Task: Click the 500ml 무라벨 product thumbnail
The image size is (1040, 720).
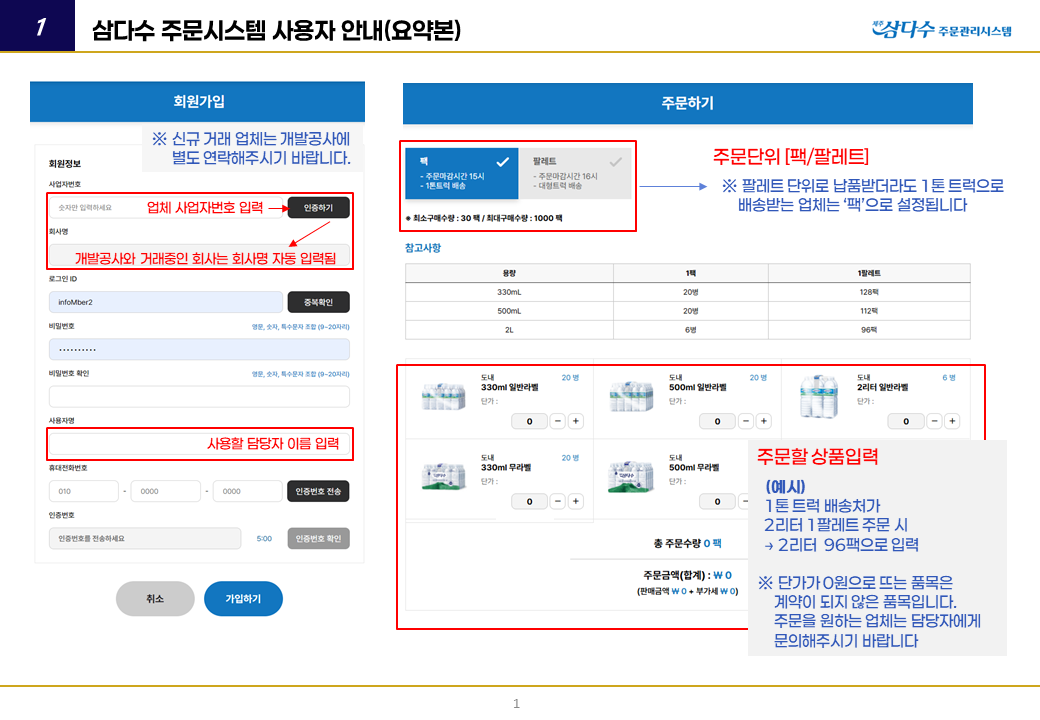Action: pos(631,476)
